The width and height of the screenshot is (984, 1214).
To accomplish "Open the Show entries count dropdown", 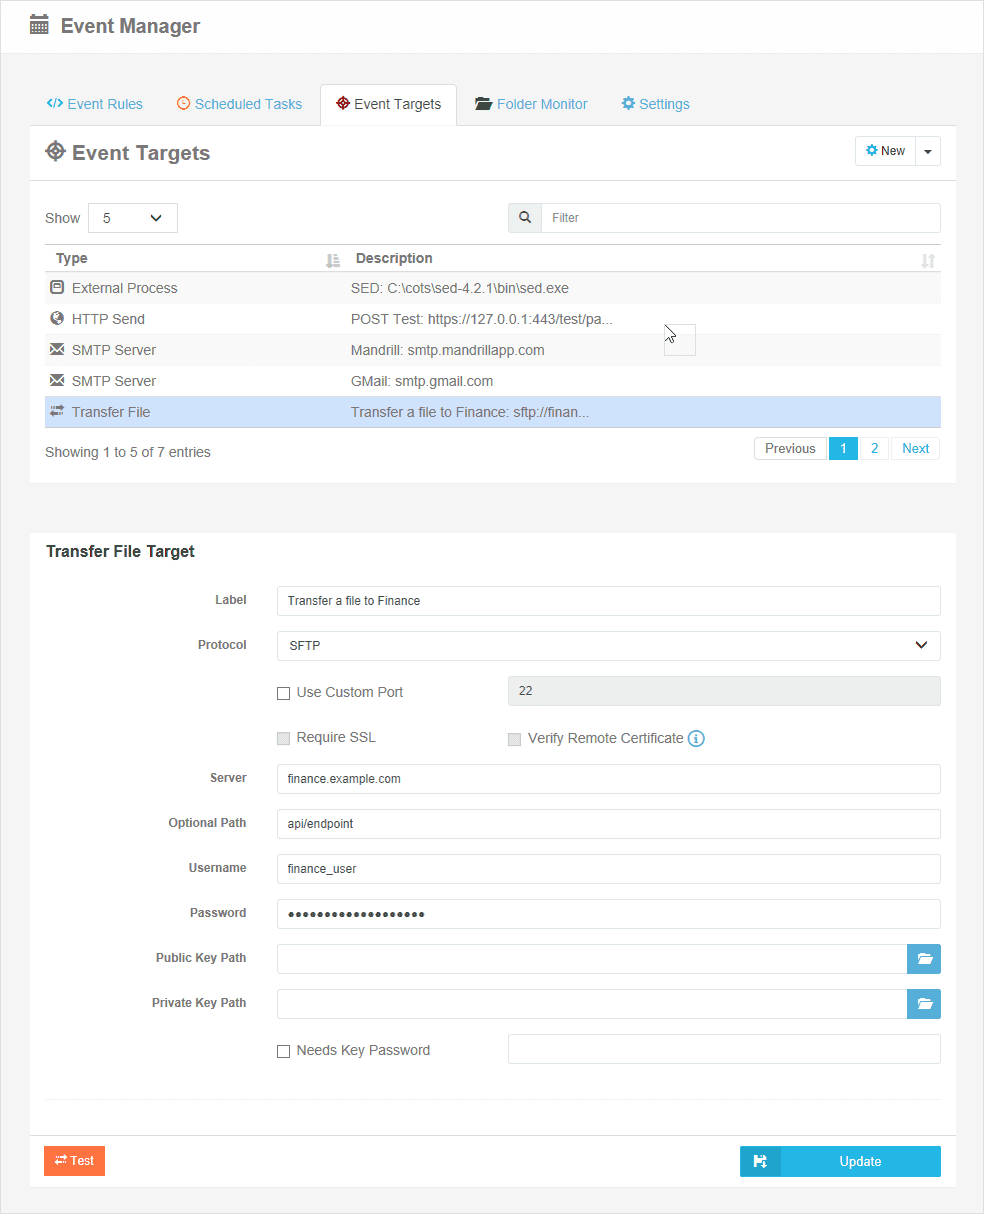I will pyautogui.click(x=133, y=218).
